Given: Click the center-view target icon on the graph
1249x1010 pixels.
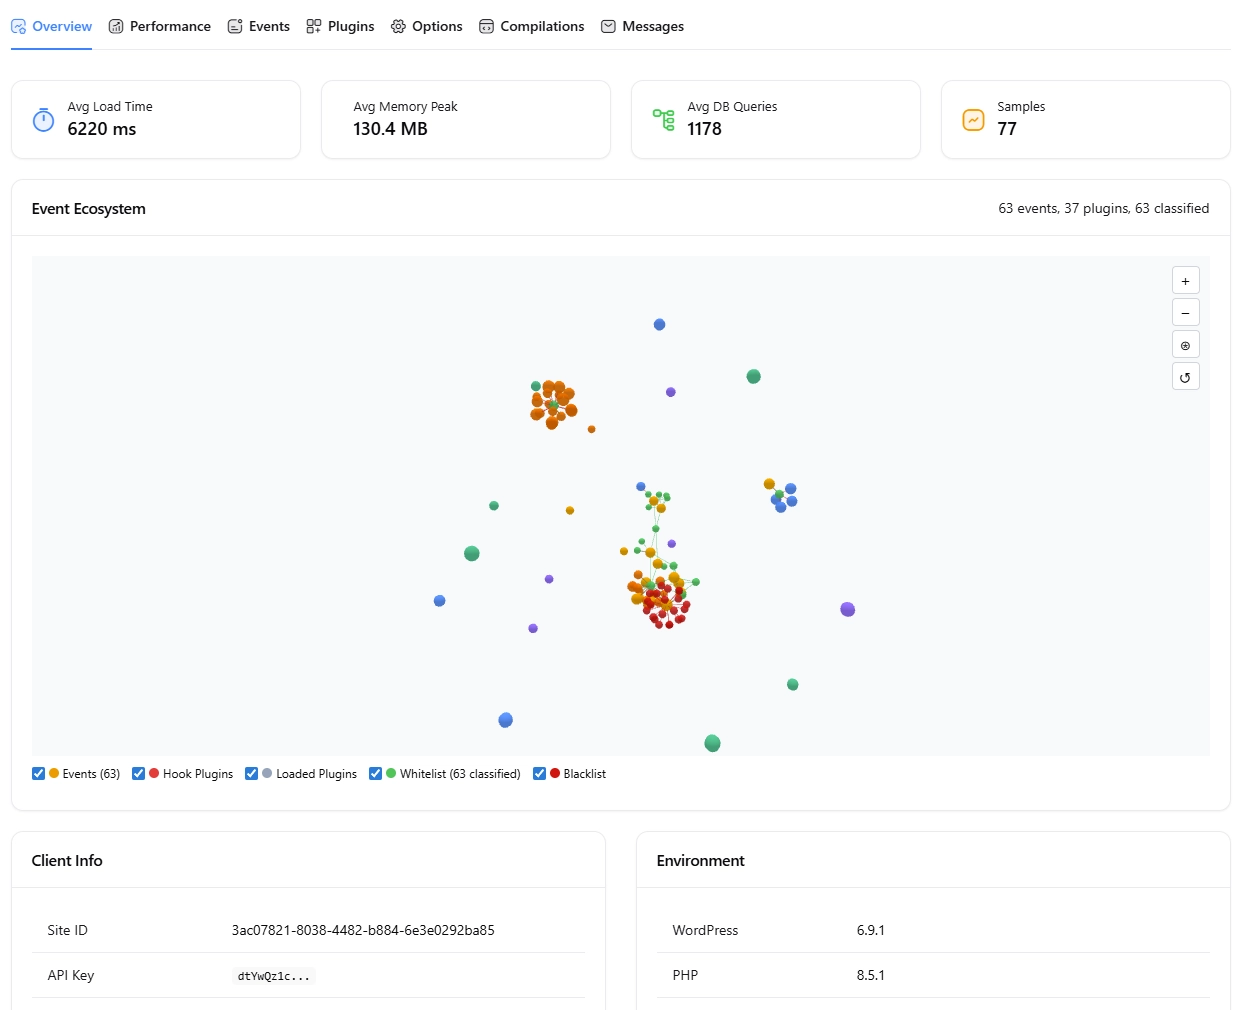Looking at the screenshot, I should point(1185,344).
